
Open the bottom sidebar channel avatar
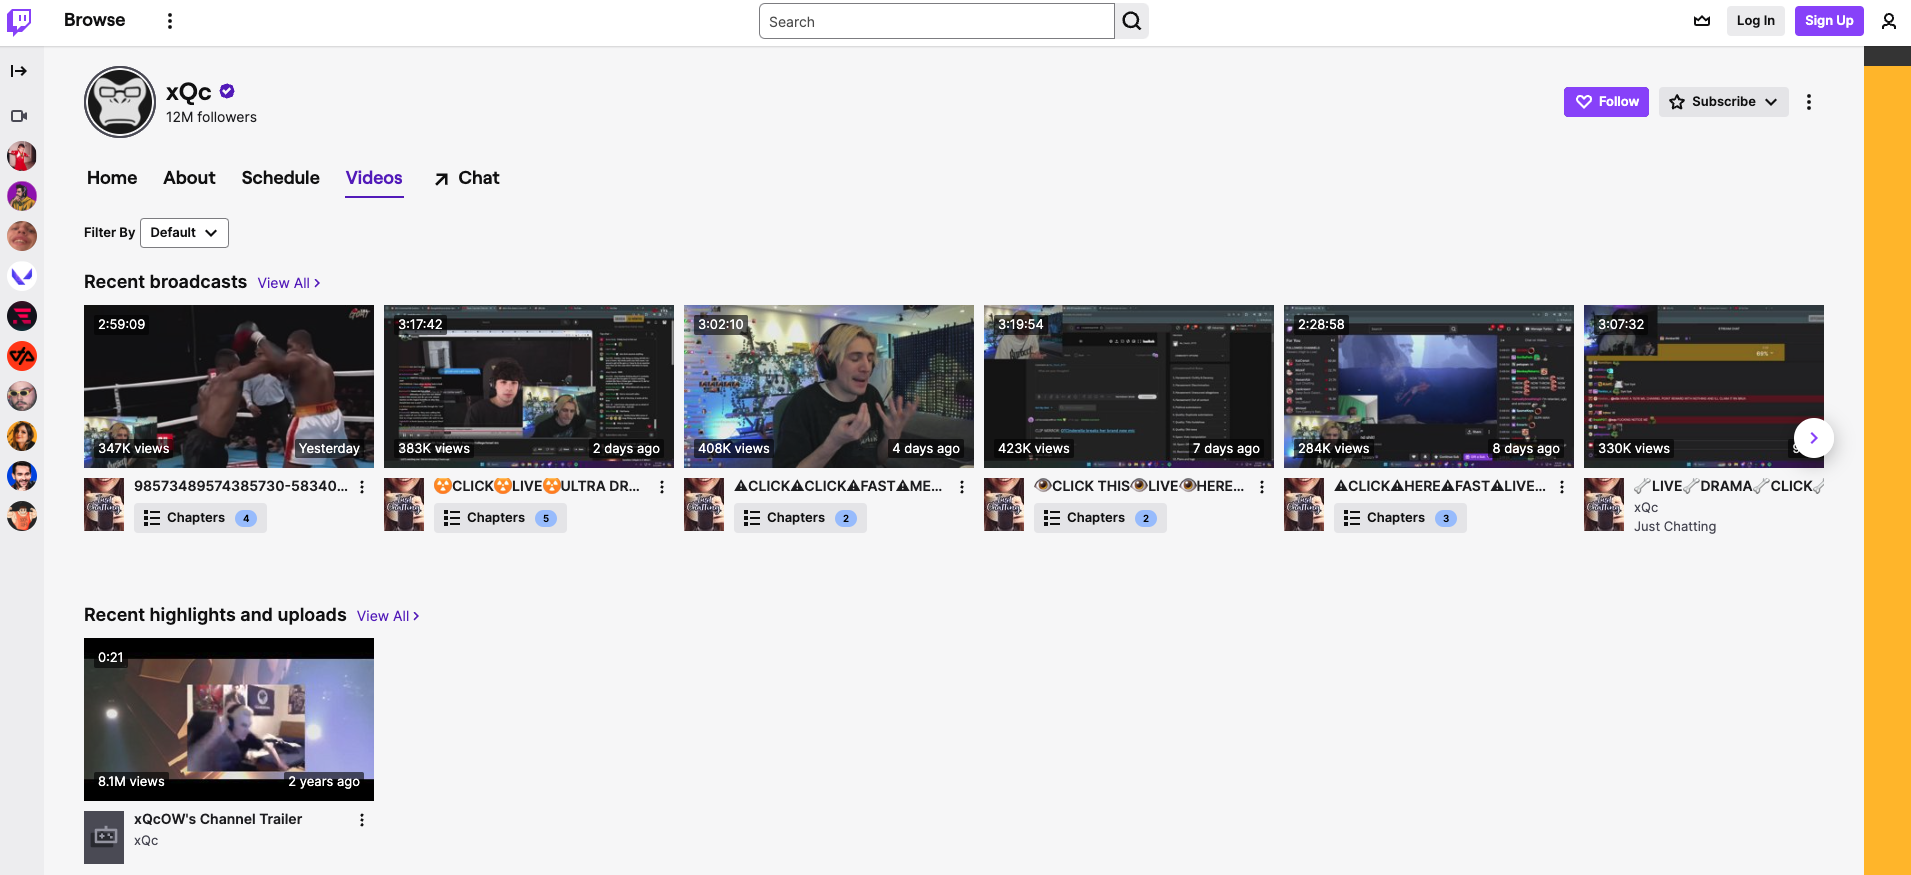[22, 516]
